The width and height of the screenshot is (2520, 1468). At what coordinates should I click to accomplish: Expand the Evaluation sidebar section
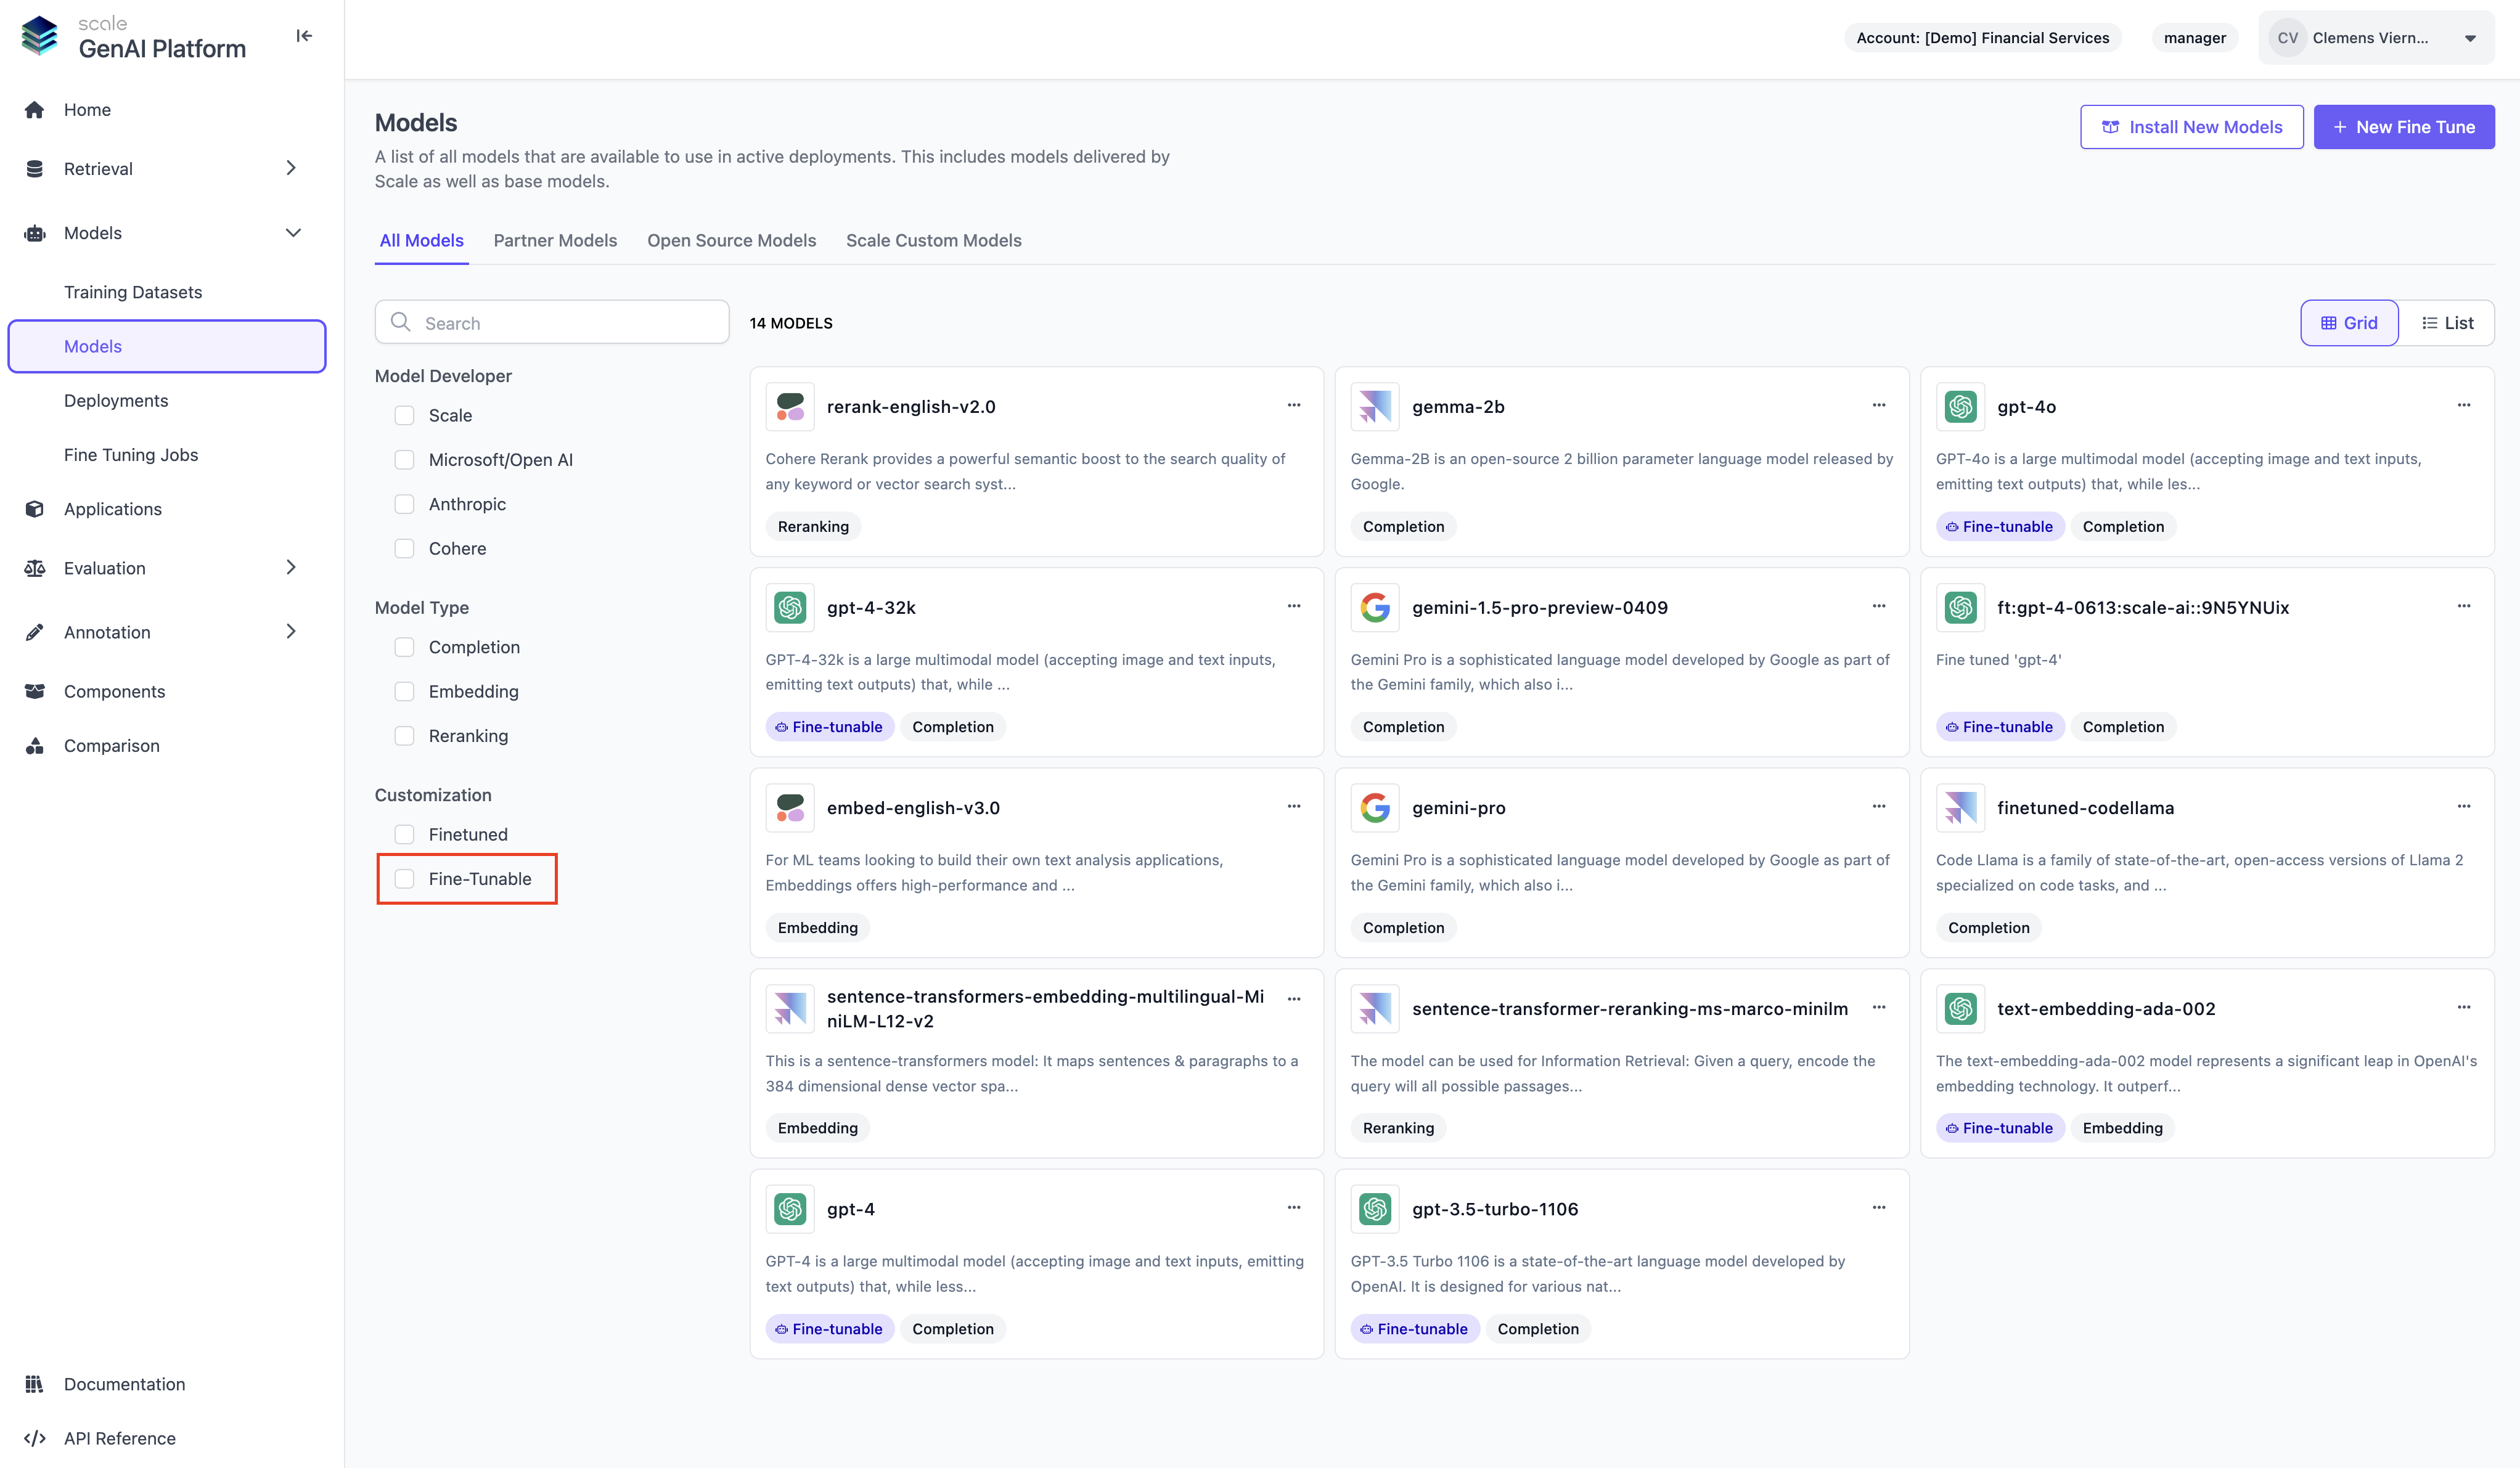pyautogui.click(x=291, y=567)
